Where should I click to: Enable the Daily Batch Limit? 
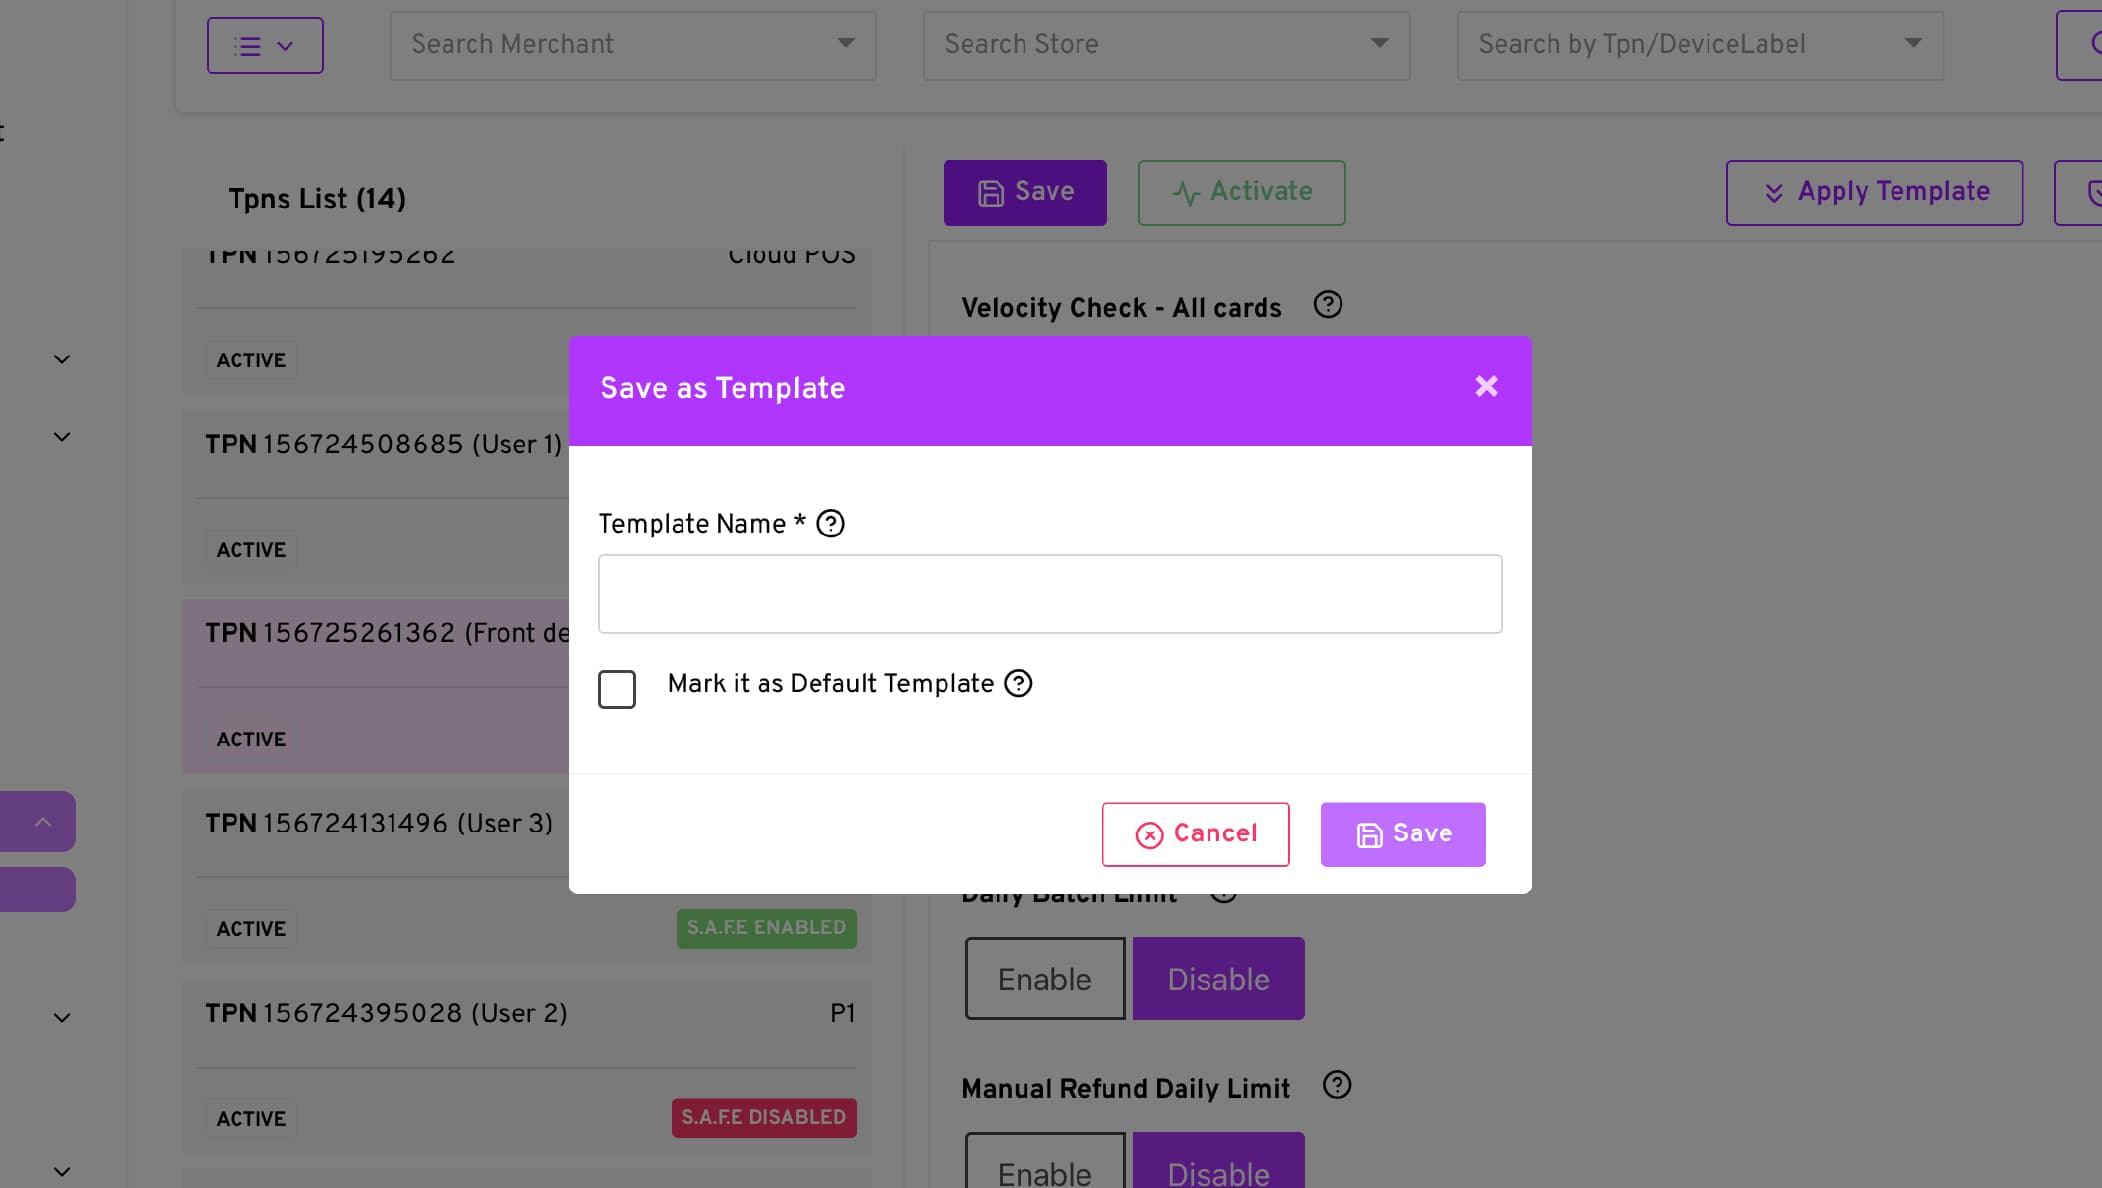1044,979
